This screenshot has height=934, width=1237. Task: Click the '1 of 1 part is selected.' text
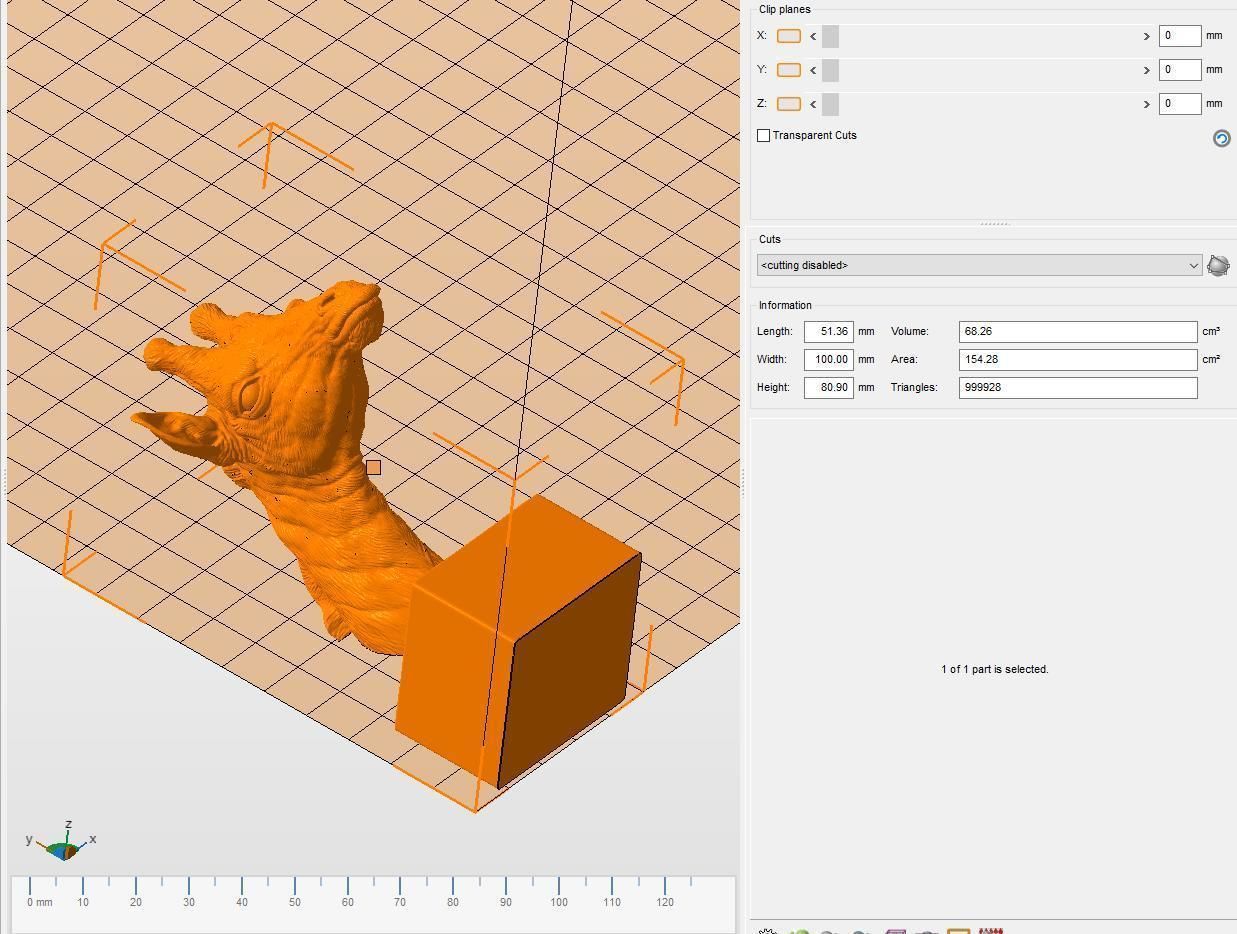click(x=995, y=669)
